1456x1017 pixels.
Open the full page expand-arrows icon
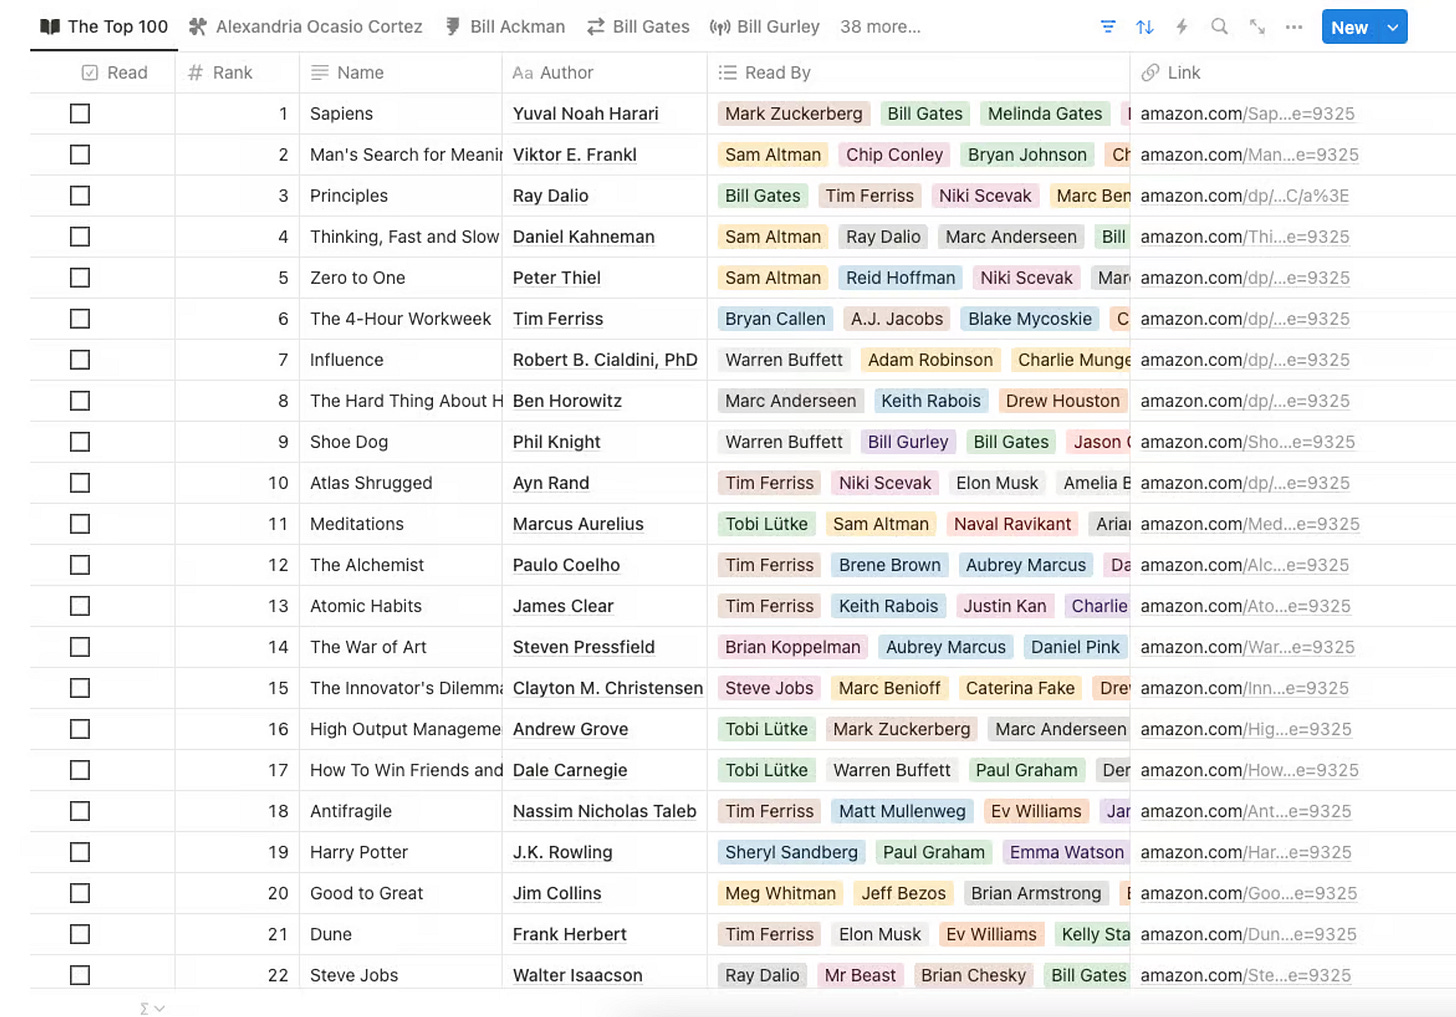pyautogui.click(x=1257, y=27)
